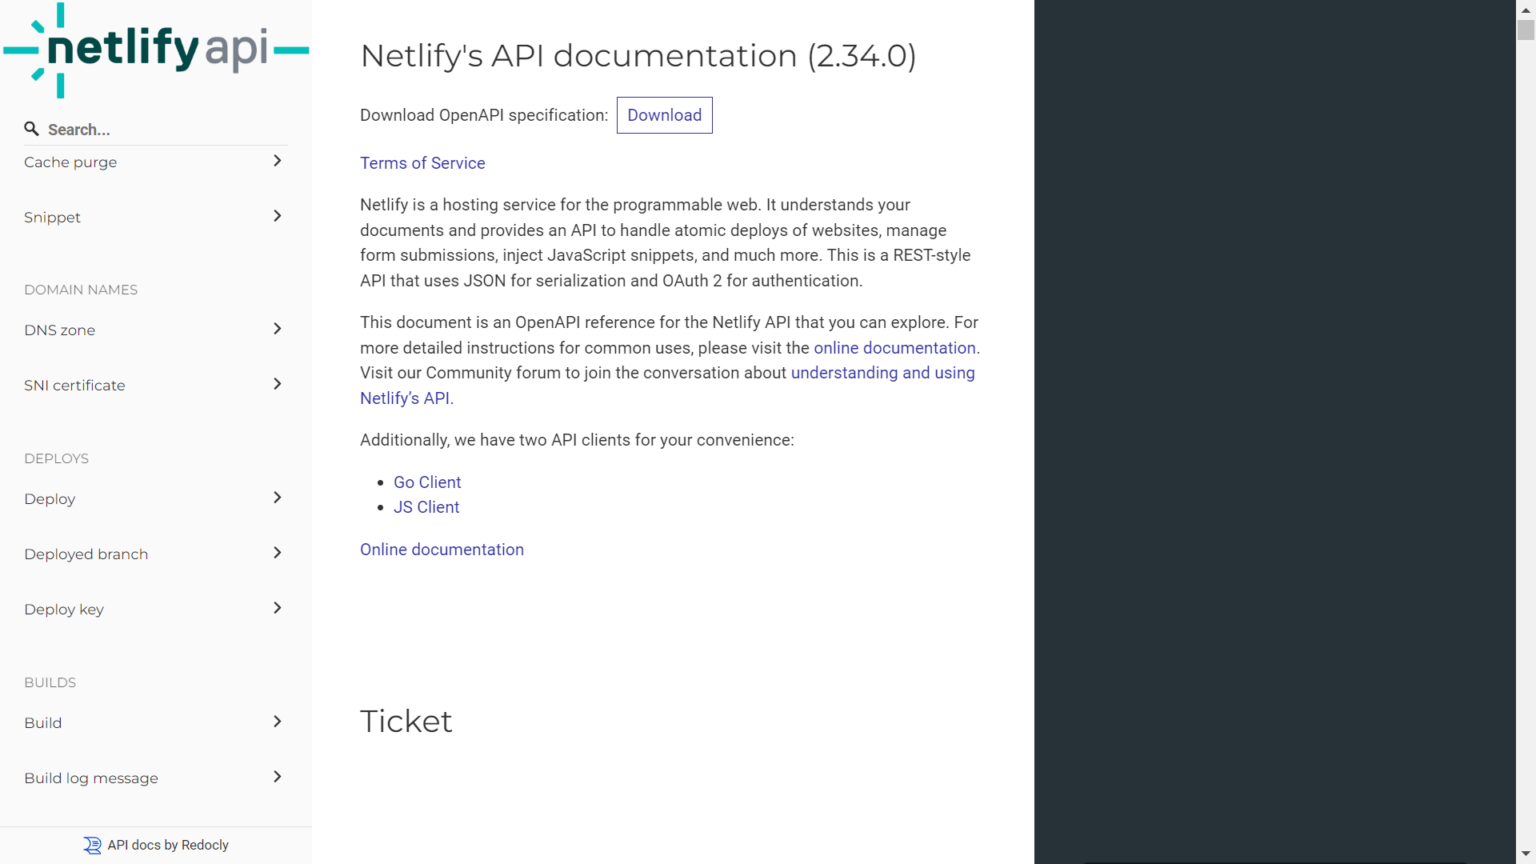
Task: Click the Netlify API logo
Action: tap(156, 50)
